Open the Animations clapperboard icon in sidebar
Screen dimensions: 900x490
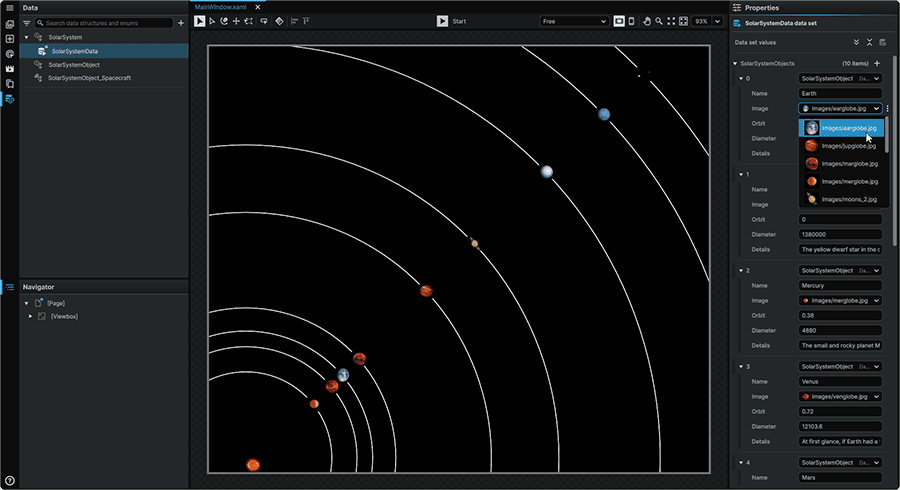(x=10, y=69)
